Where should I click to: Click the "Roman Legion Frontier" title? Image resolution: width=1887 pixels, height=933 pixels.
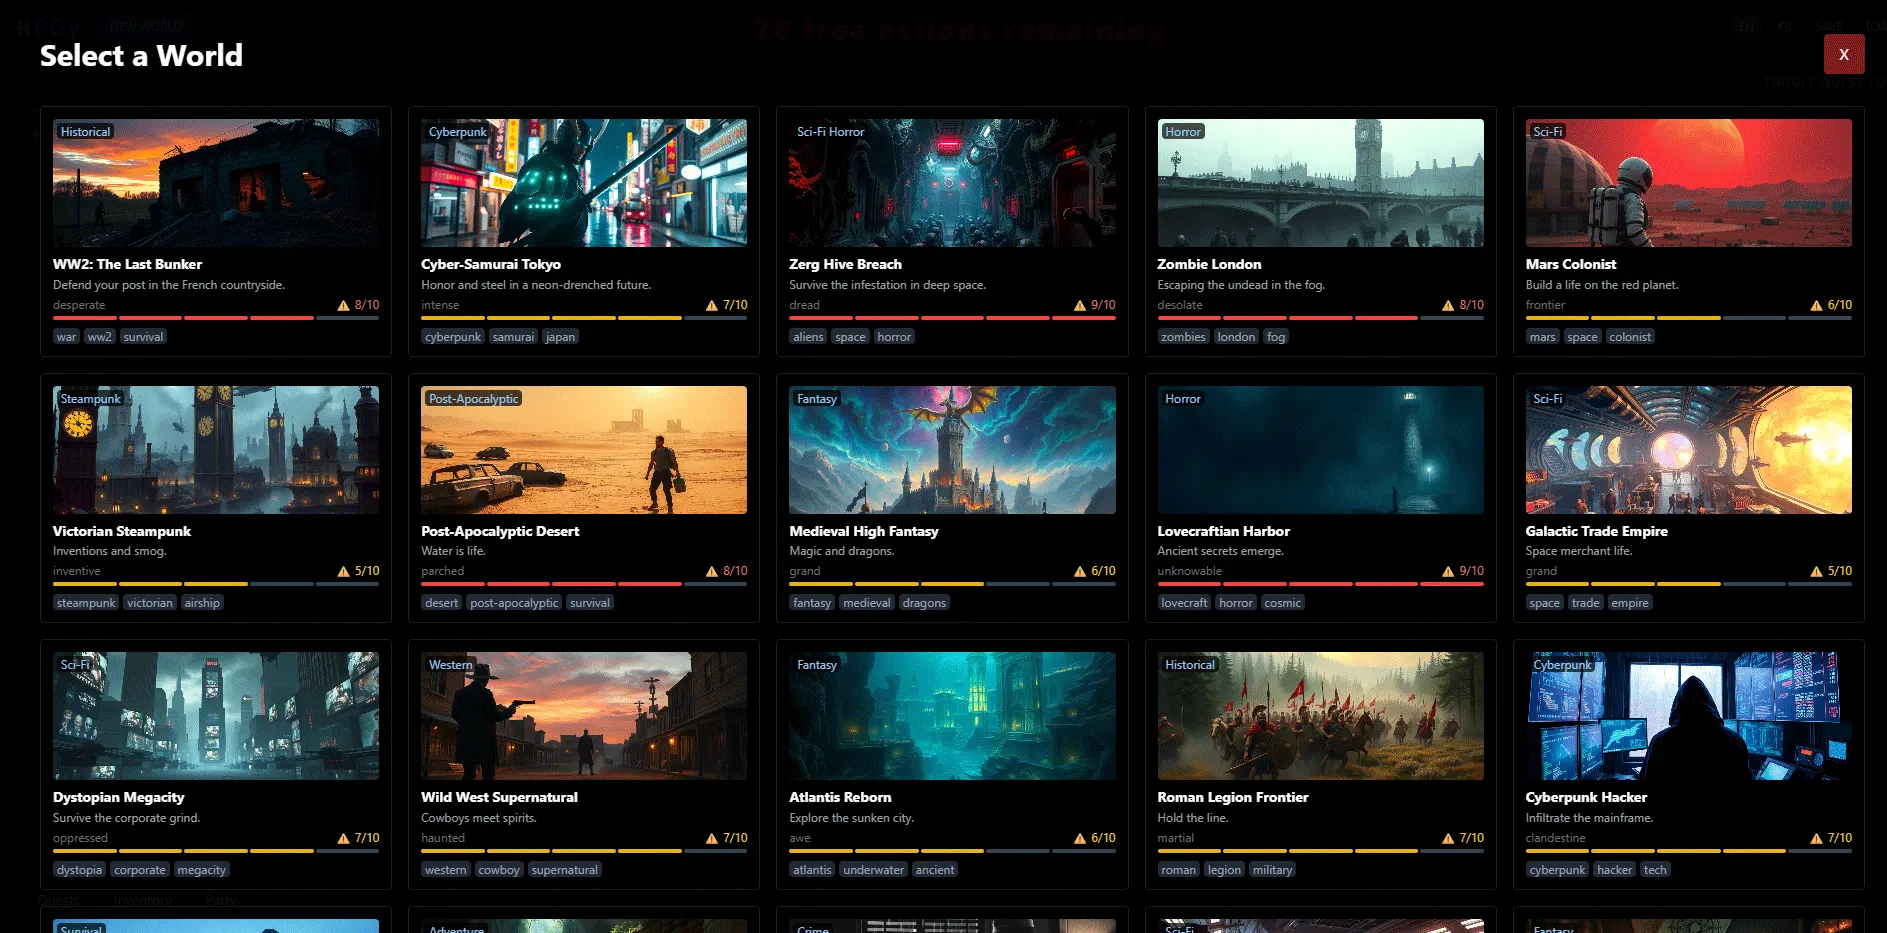pyautogui.click(x=1232, y=797)
